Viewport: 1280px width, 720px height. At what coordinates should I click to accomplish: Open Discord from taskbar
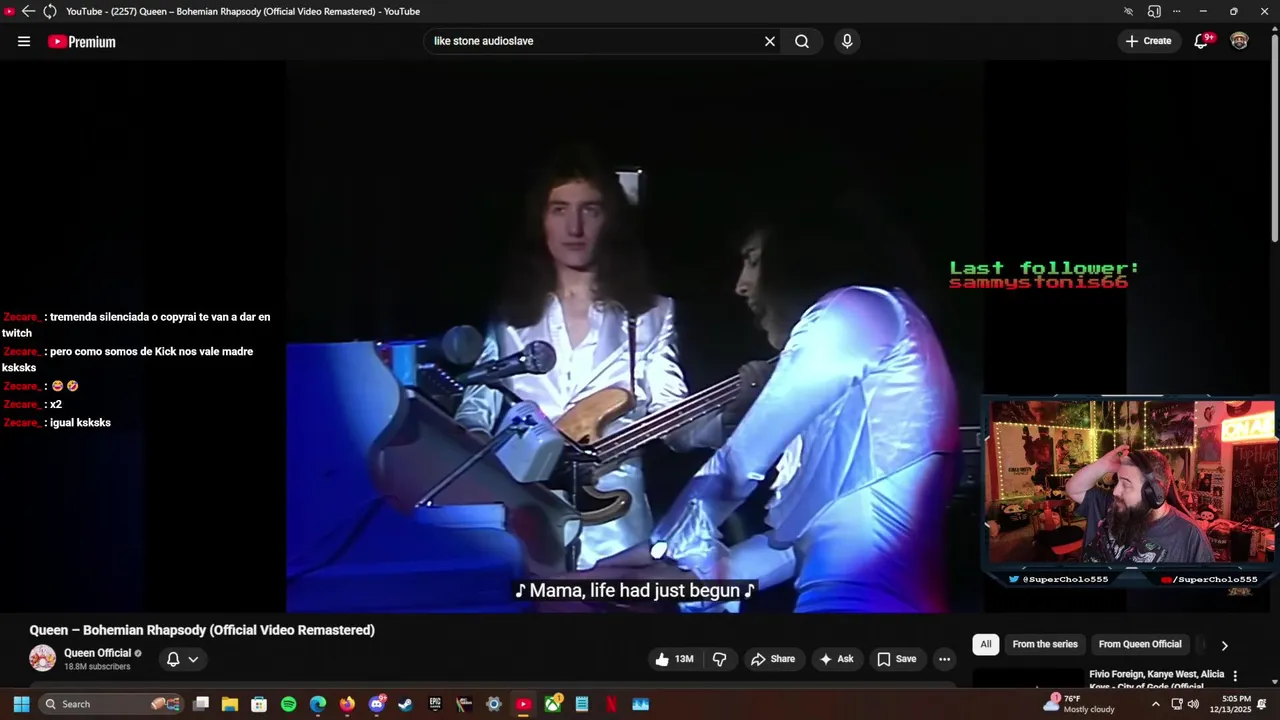click(377, 704)
